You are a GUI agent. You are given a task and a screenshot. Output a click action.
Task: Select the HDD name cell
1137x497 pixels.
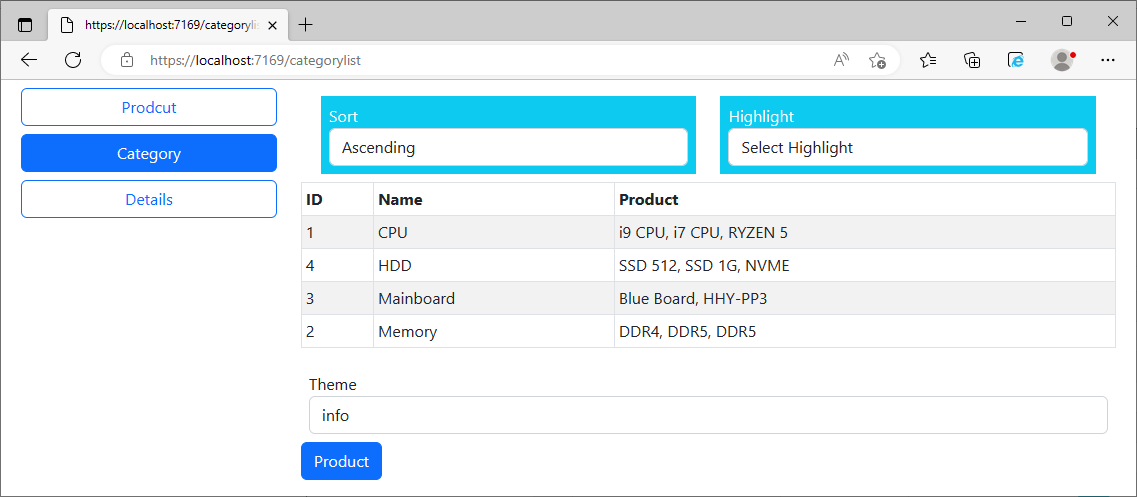(x=494, y=266)
